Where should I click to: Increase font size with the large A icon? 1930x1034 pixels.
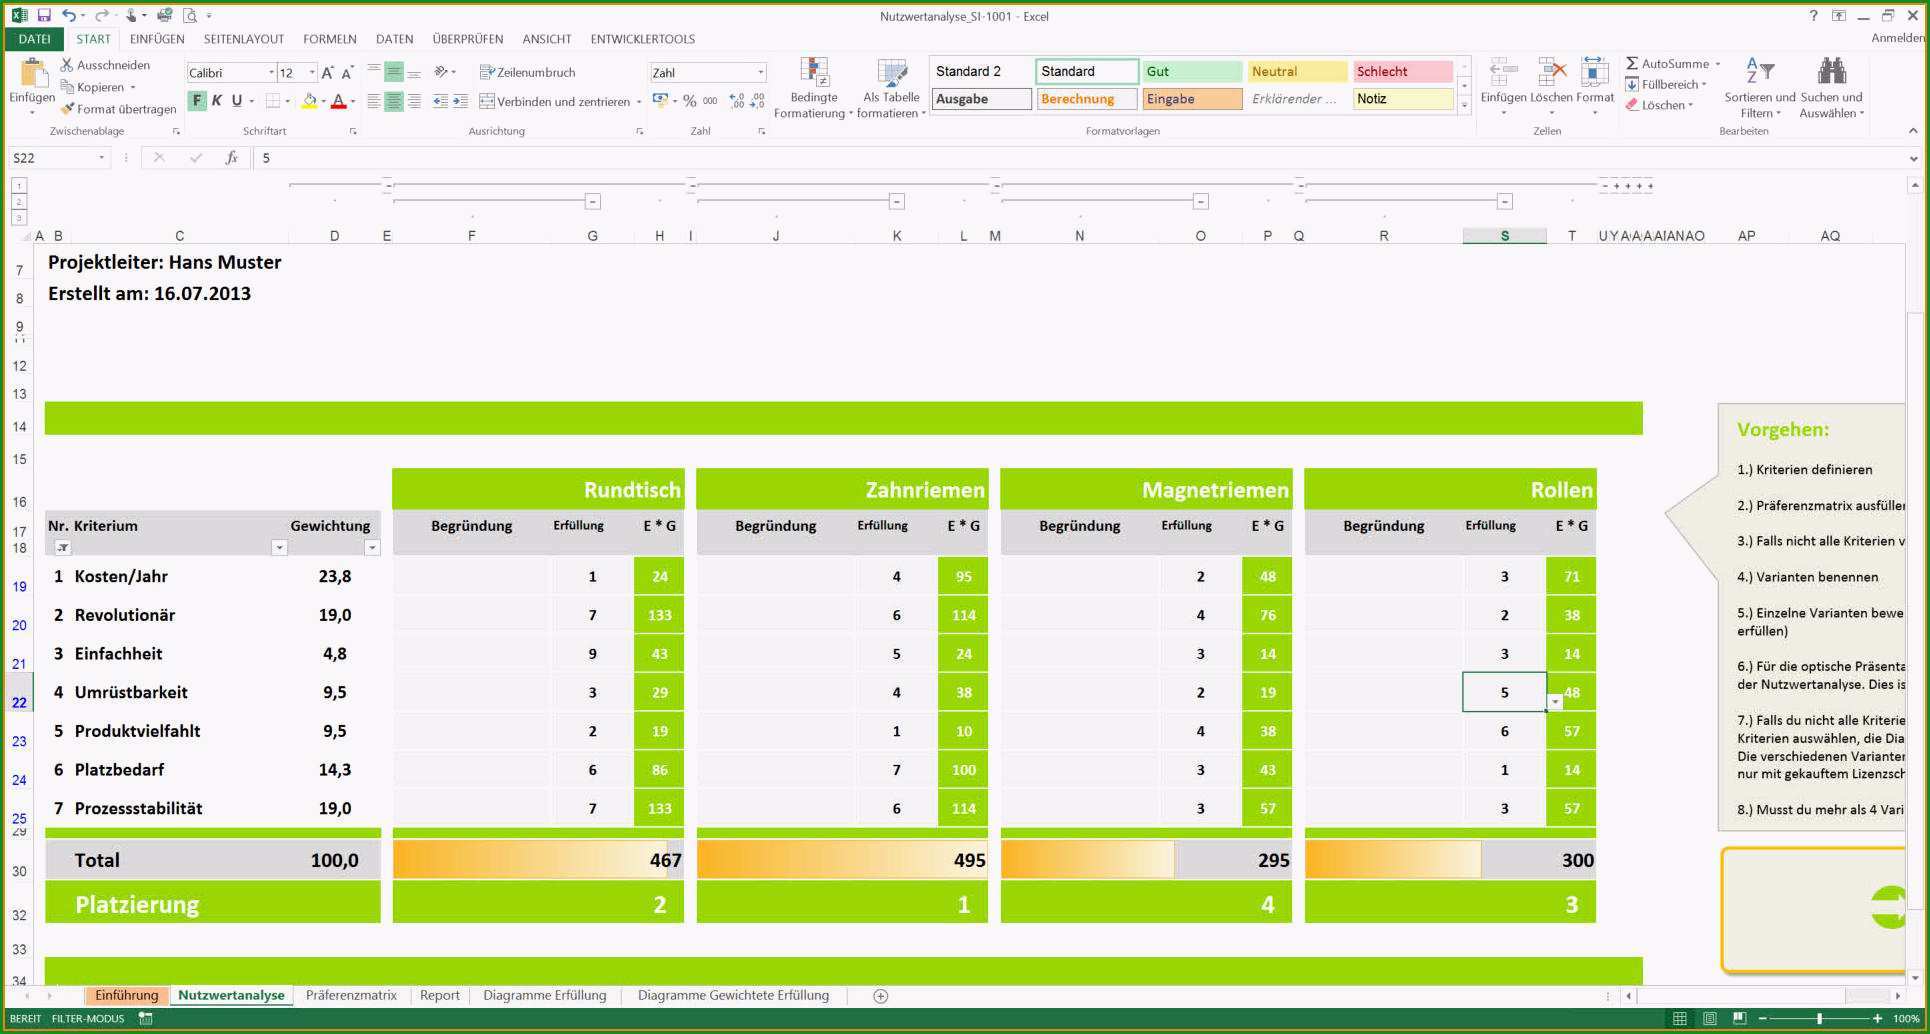click(x=327, y=73)
